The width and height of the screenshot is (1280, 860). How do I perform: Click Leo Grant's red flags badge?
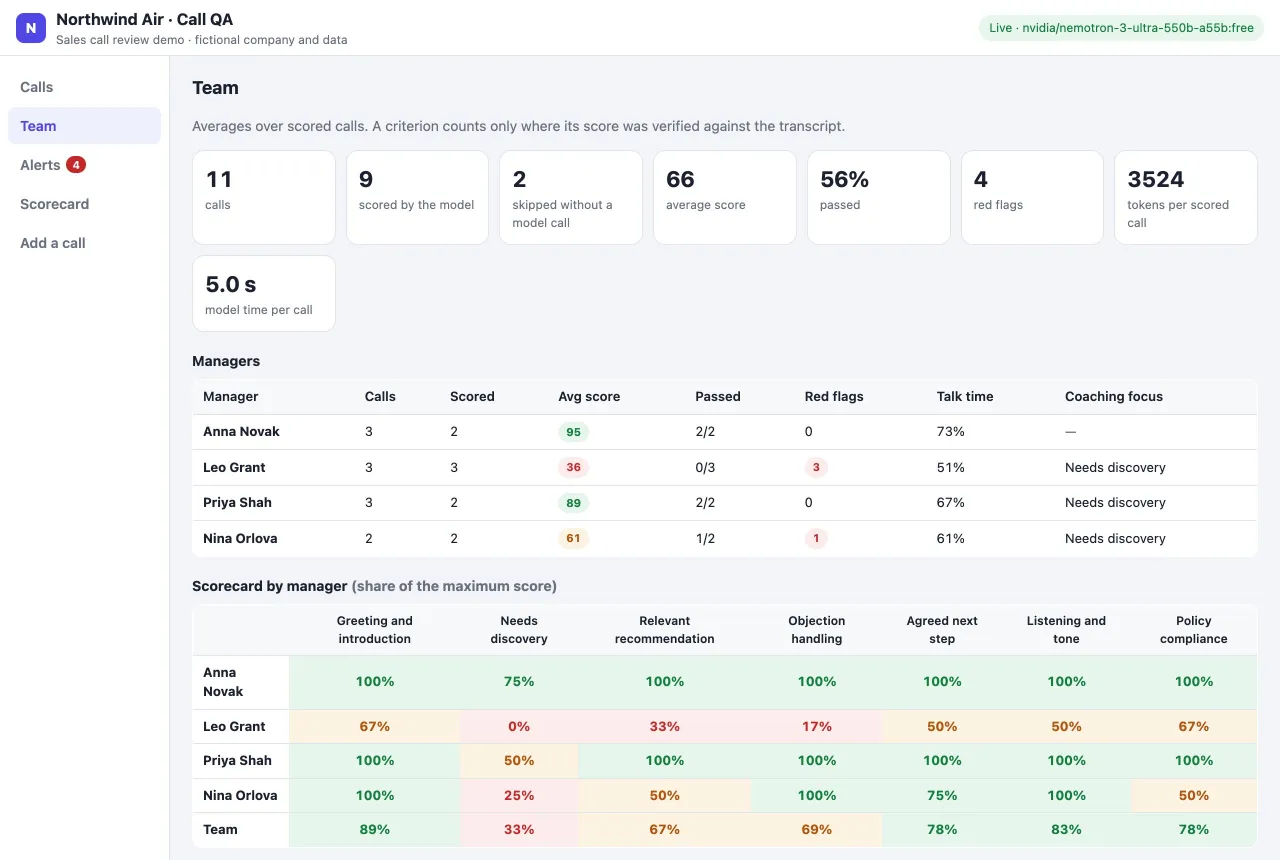816,468
